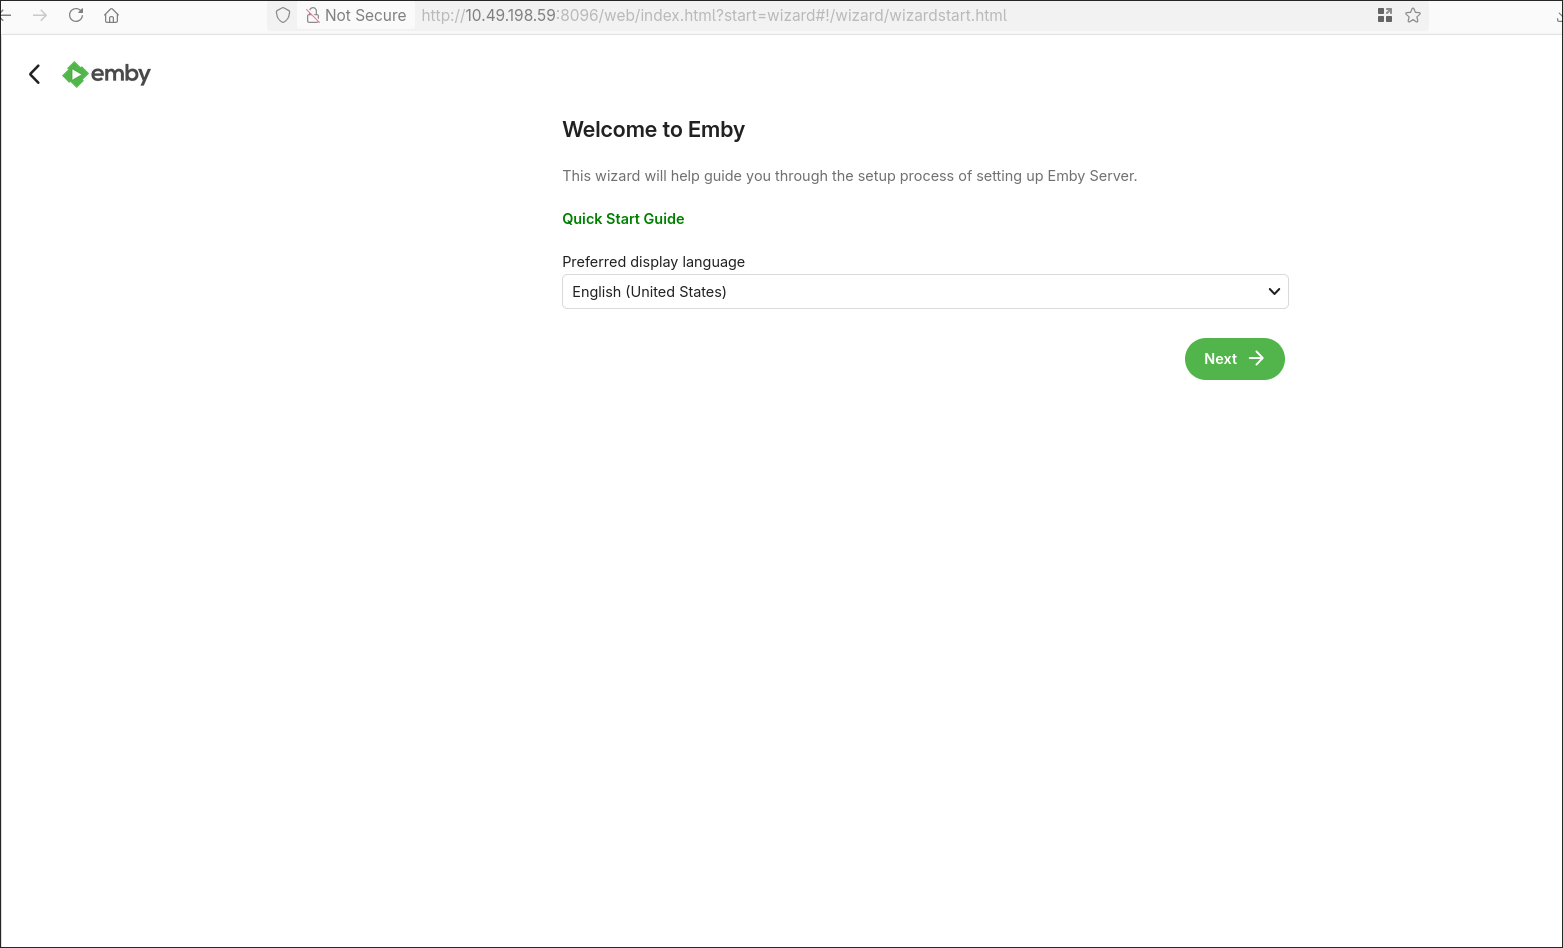The image size is (1563, 948).
Task: Open the Preferred display language dropdown
Action: pos(925,292)
